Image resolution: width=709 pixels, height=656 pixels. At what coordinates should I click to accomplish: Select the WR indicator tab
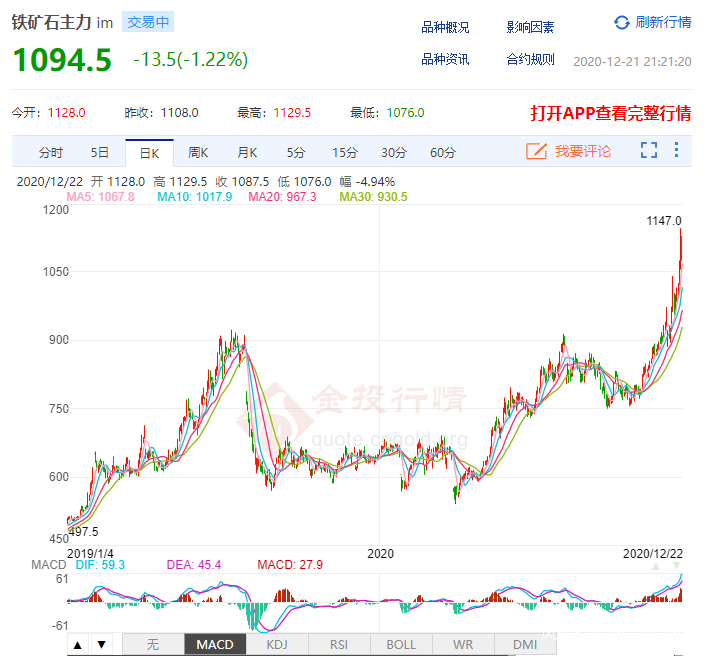(463, 645)
